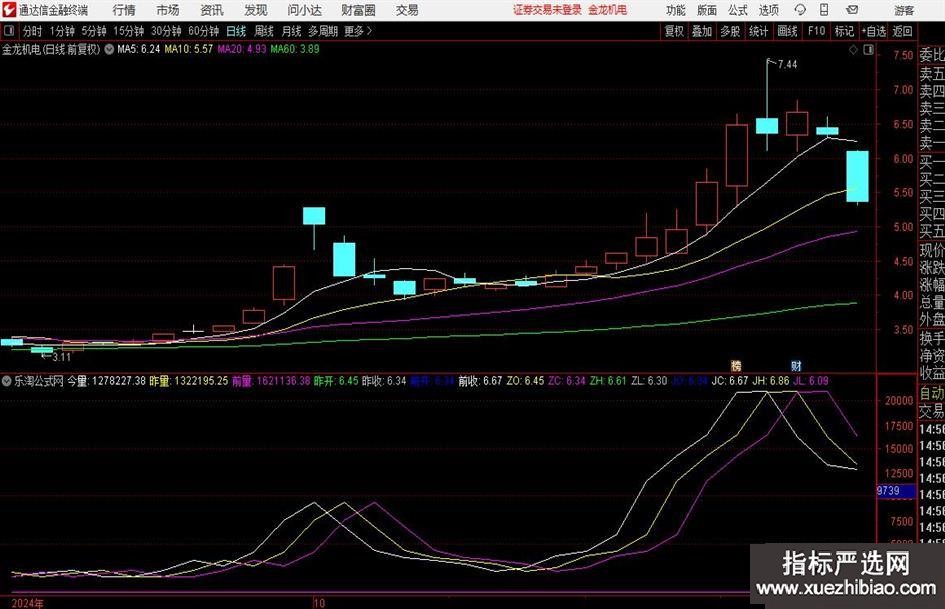
Task: Open the 复权 adjustment dropdown
Action: pos(674,31)
